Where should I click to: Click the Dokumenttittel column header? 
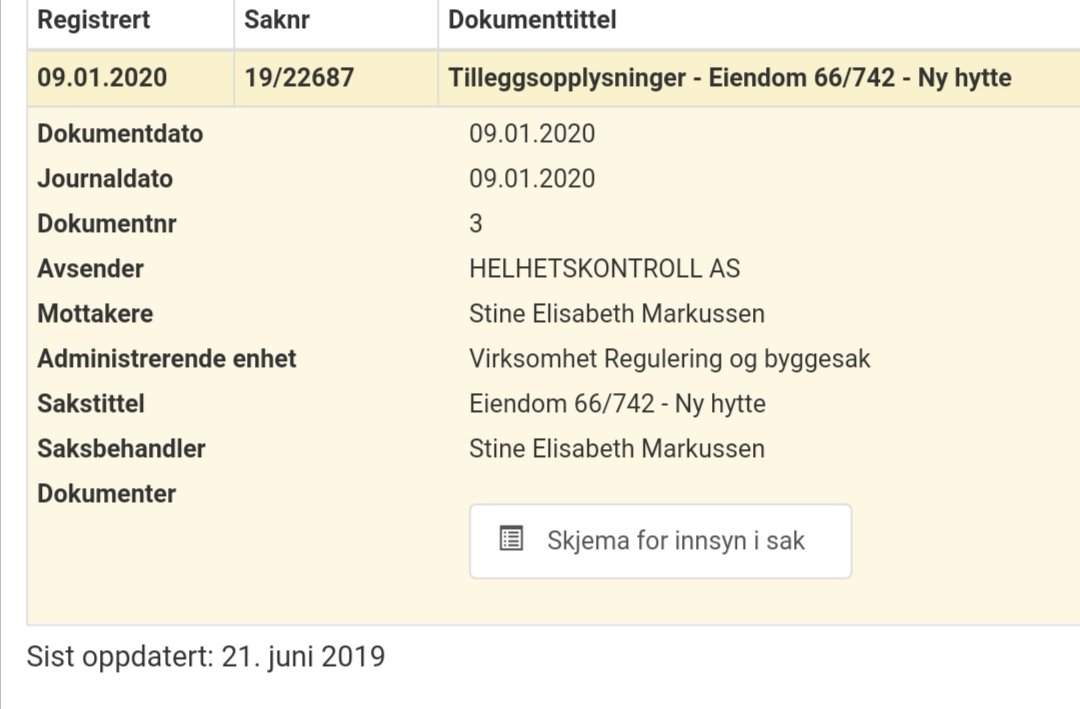[532, 20]
